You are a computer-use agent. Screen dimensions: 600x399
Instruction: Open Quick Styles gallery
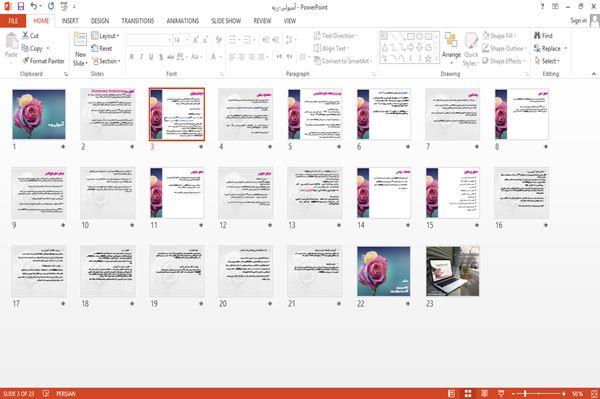(471, 50)
